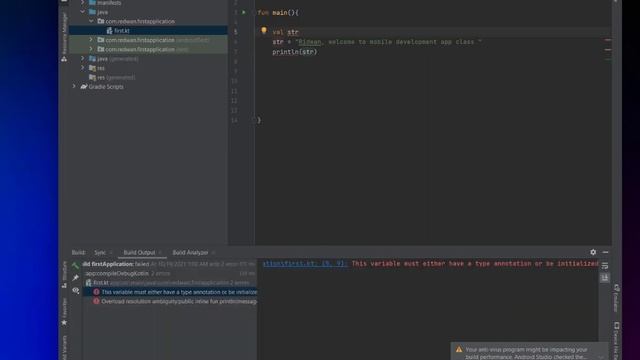The image size is (640, 360).
Task: Run main function from gutter icon
Action: [244, 12]
